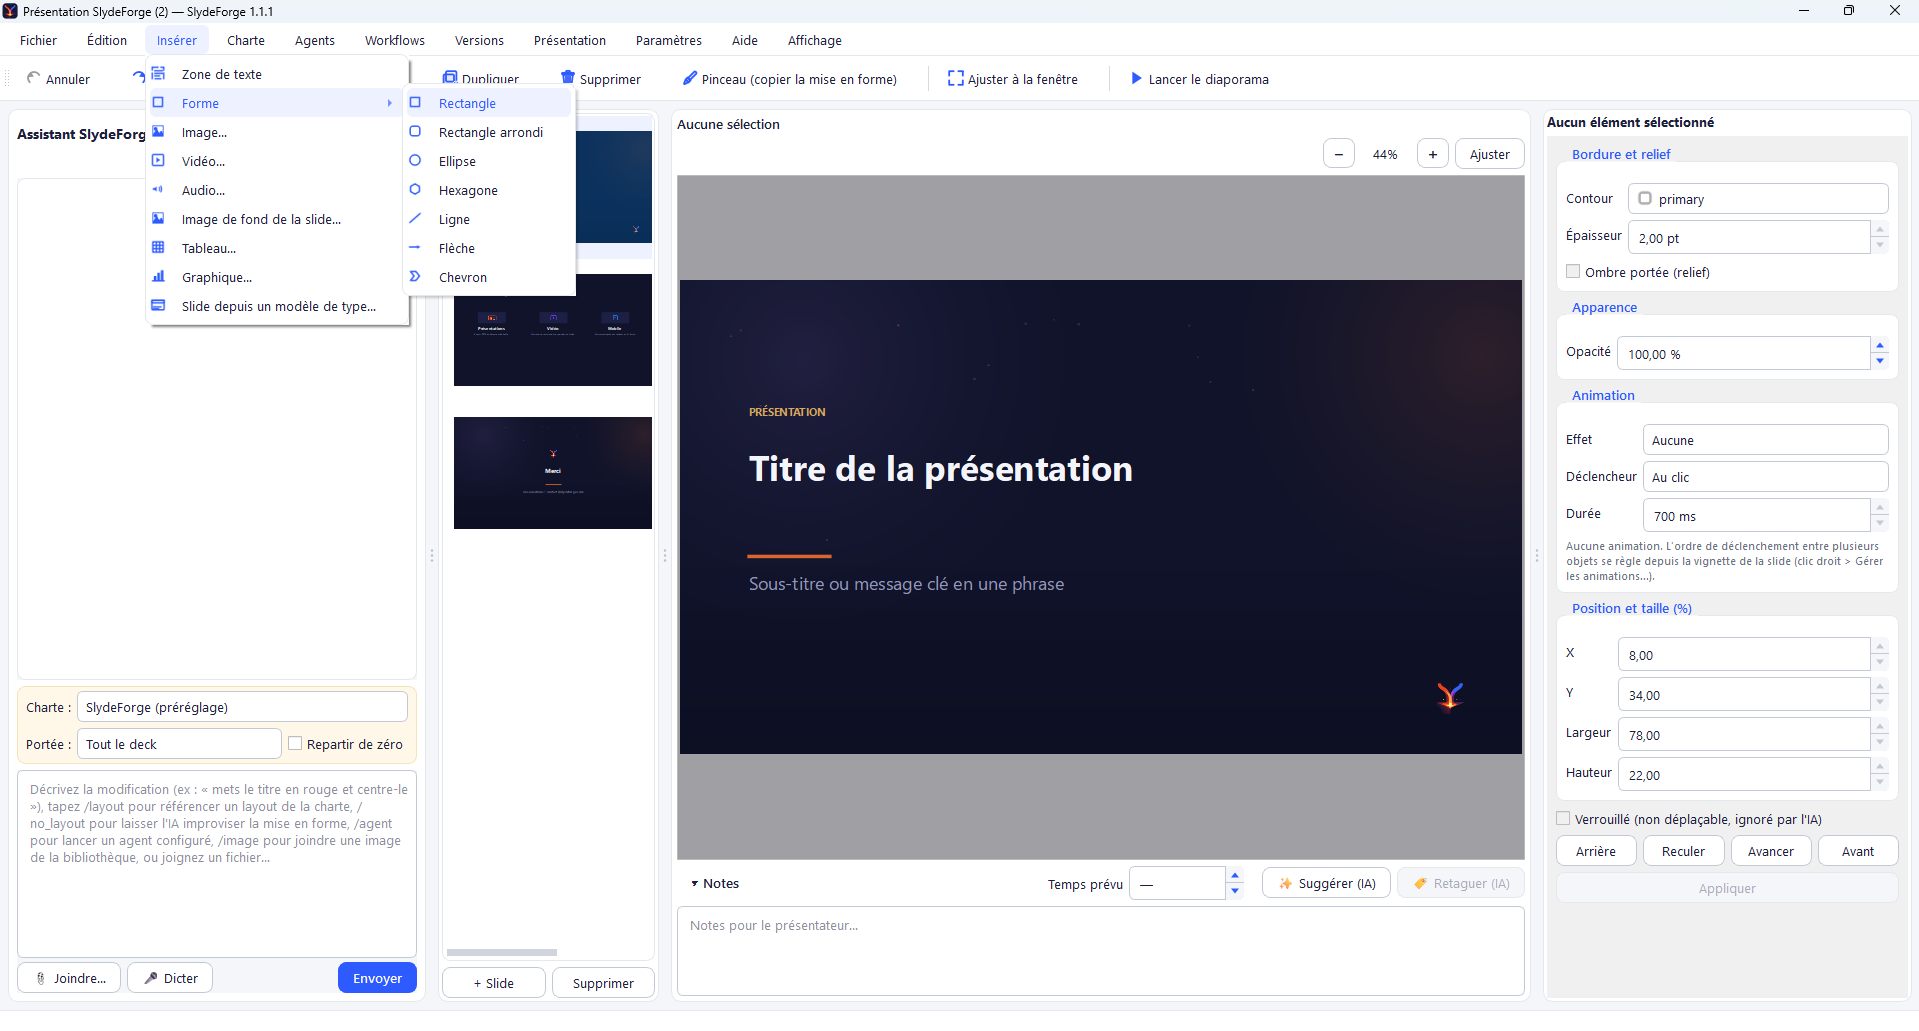Click the Envoyer button
Image resolution: width=1919 pixels, height=1031 pixels.
coord(377,978)
